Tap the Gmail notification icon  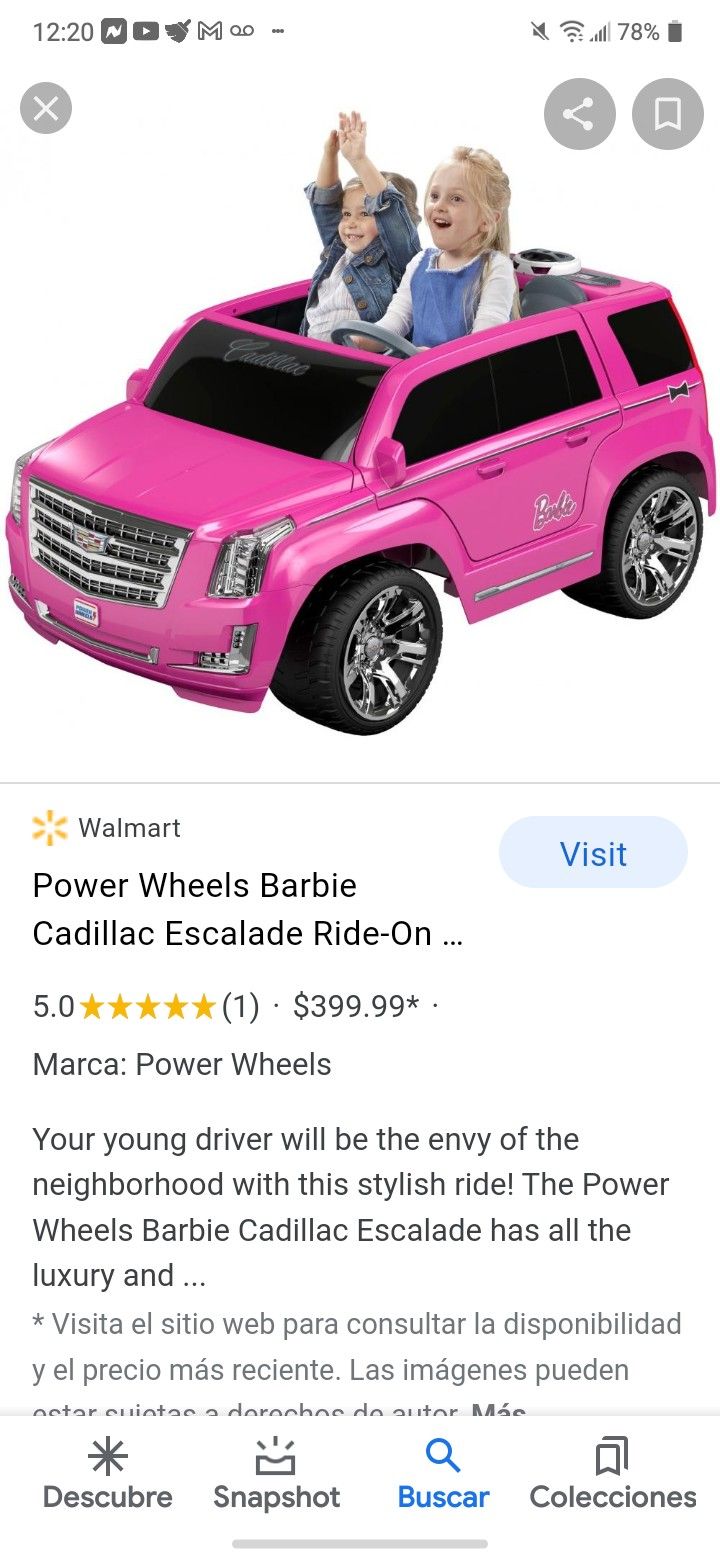click(x=209, y=32)
